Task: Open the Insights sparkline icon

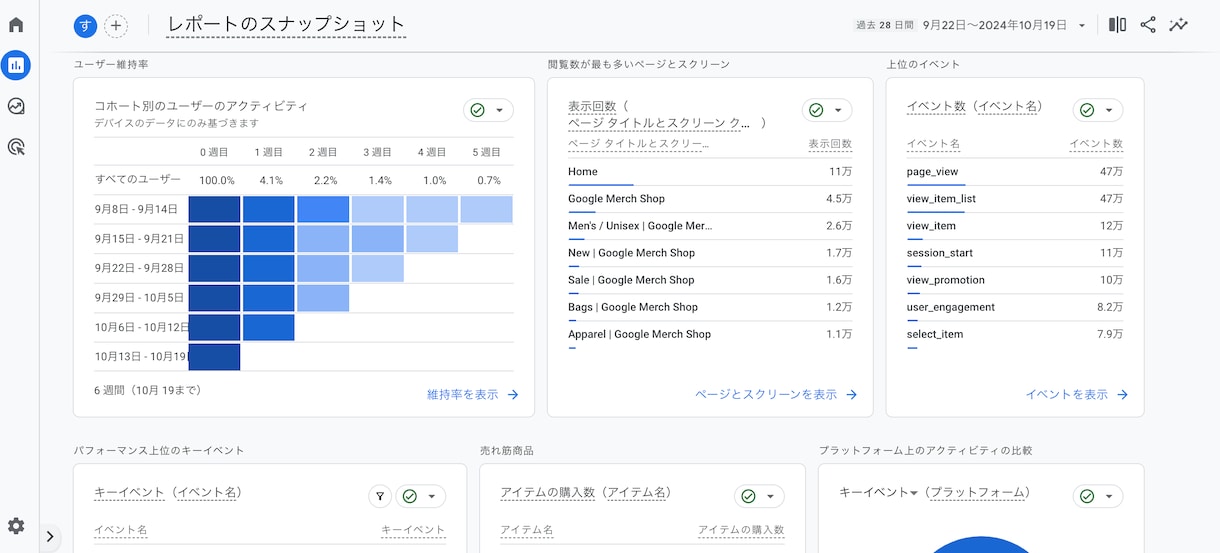Action: [1179, 25]
